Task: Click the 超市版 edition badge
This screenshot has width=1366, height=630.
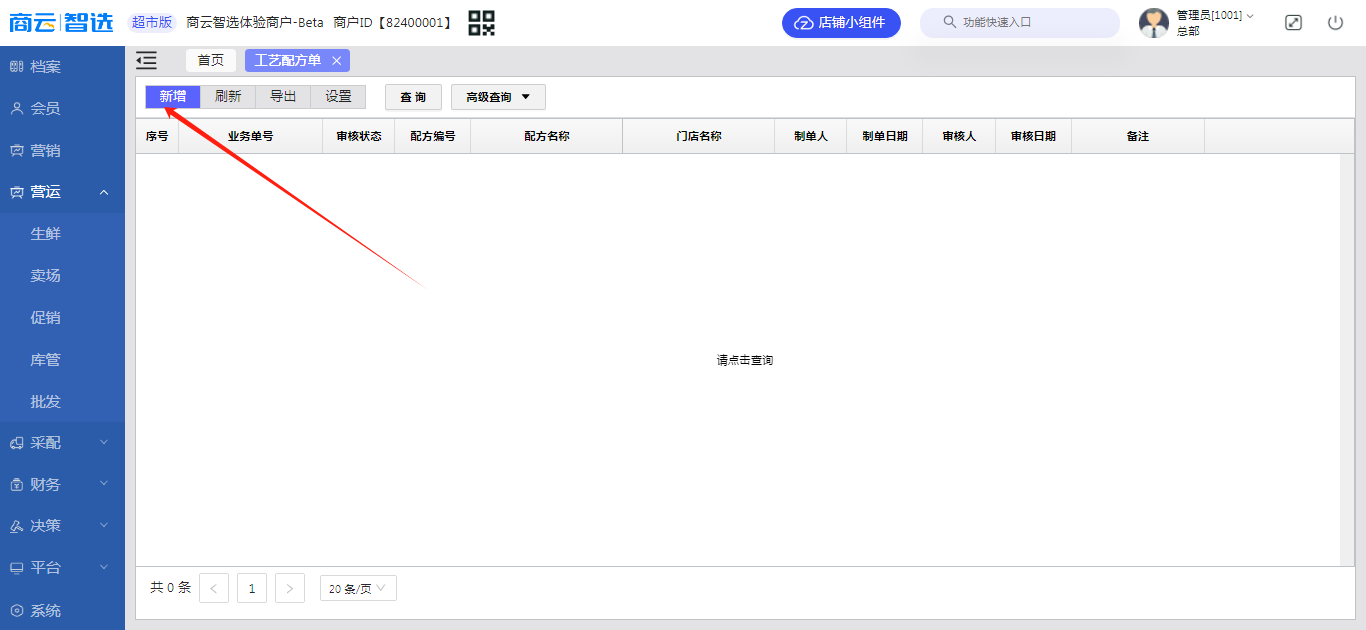Action: pyautogui.click(x=152, y=23)
